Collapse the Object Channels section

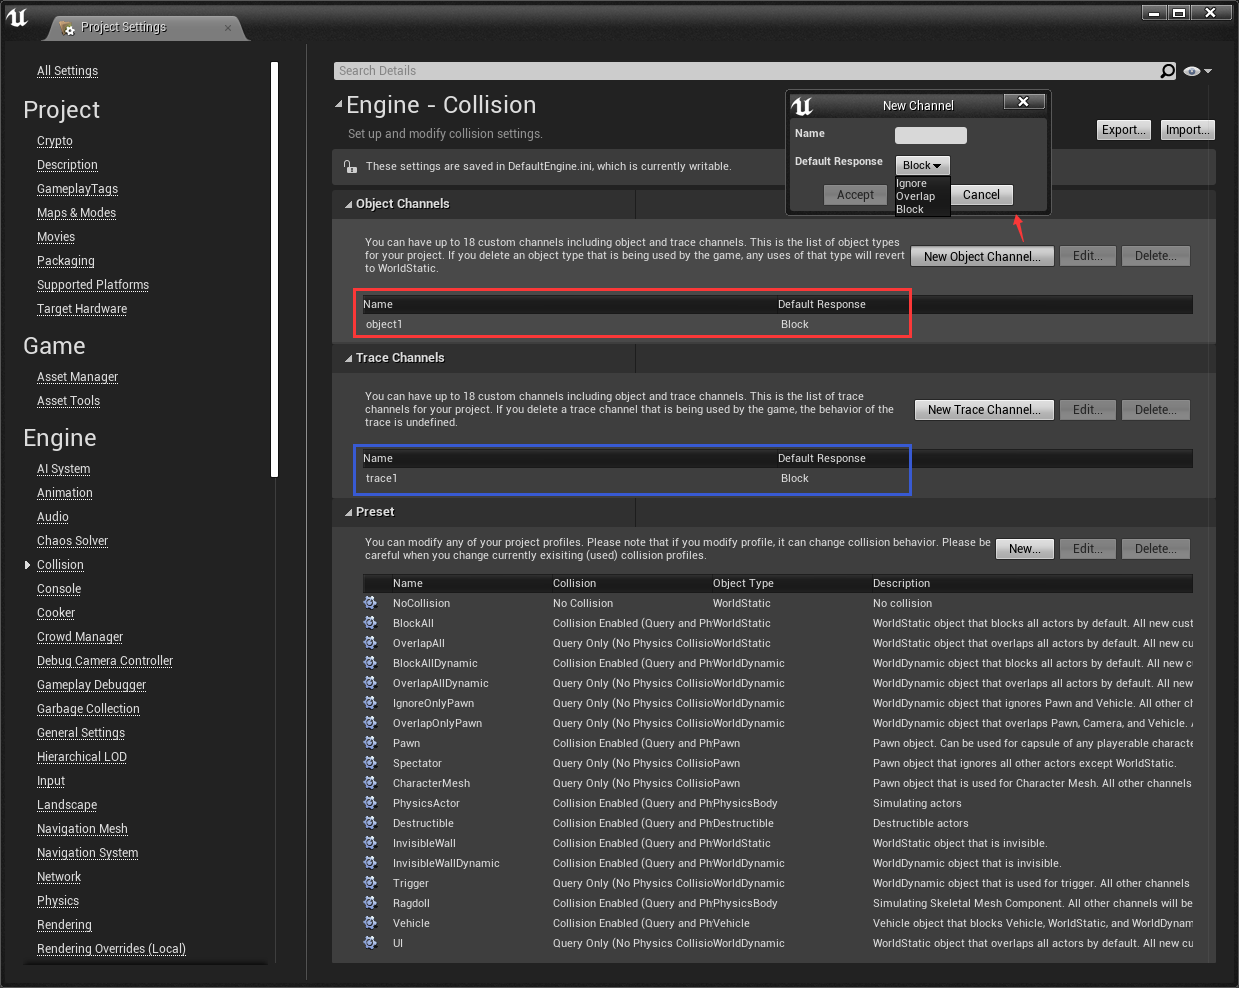pos(348,204)
